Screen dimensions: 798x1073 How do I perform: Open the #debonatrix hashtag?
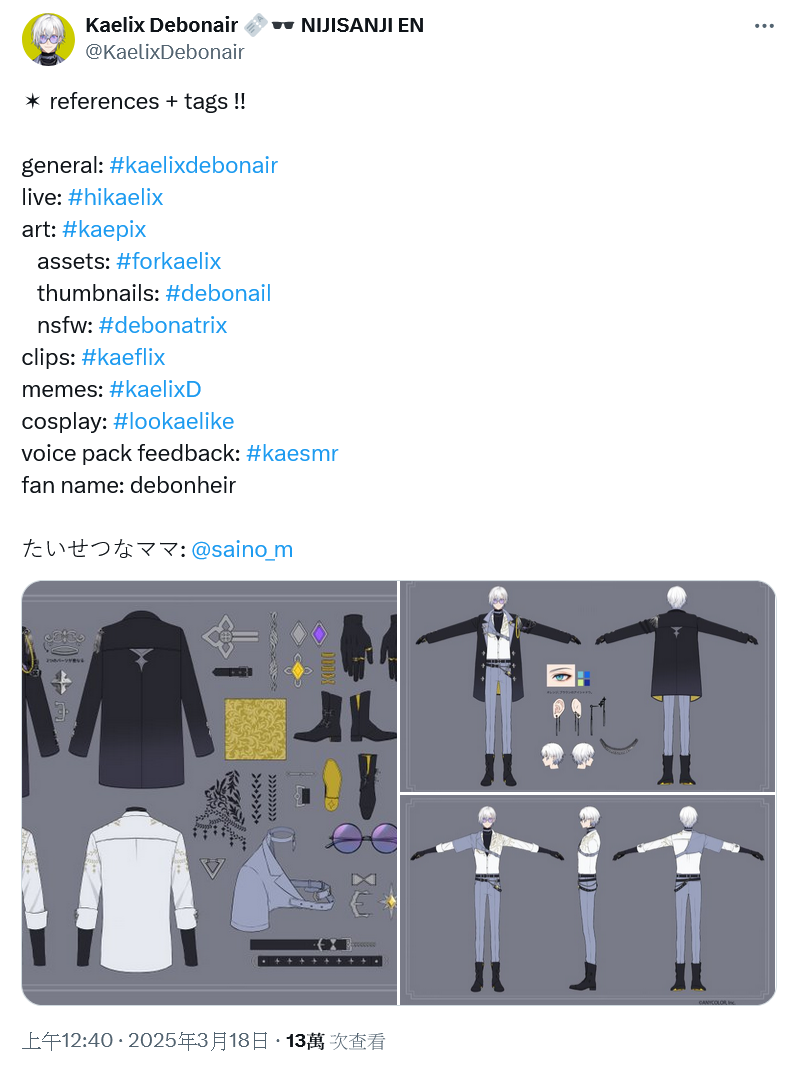[x=163, y=325]
